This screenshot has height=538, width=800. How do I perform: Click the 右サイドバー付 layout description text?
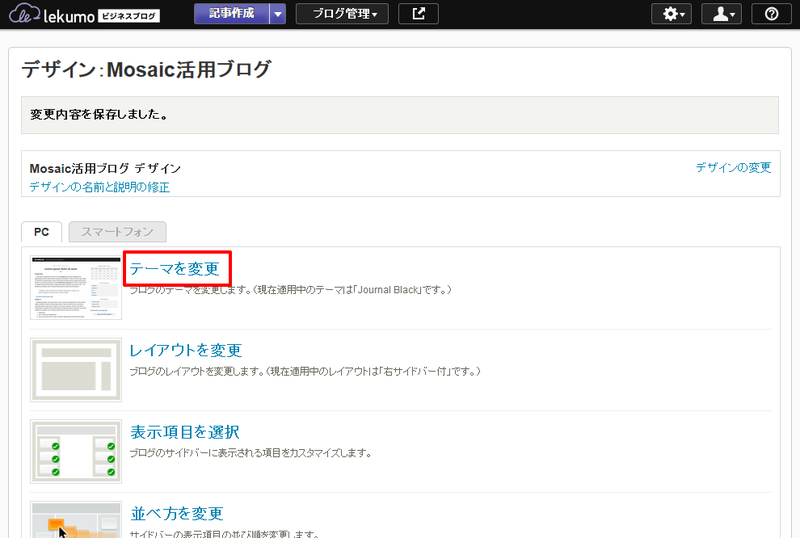pyautogui.click(x=305, y=372)
